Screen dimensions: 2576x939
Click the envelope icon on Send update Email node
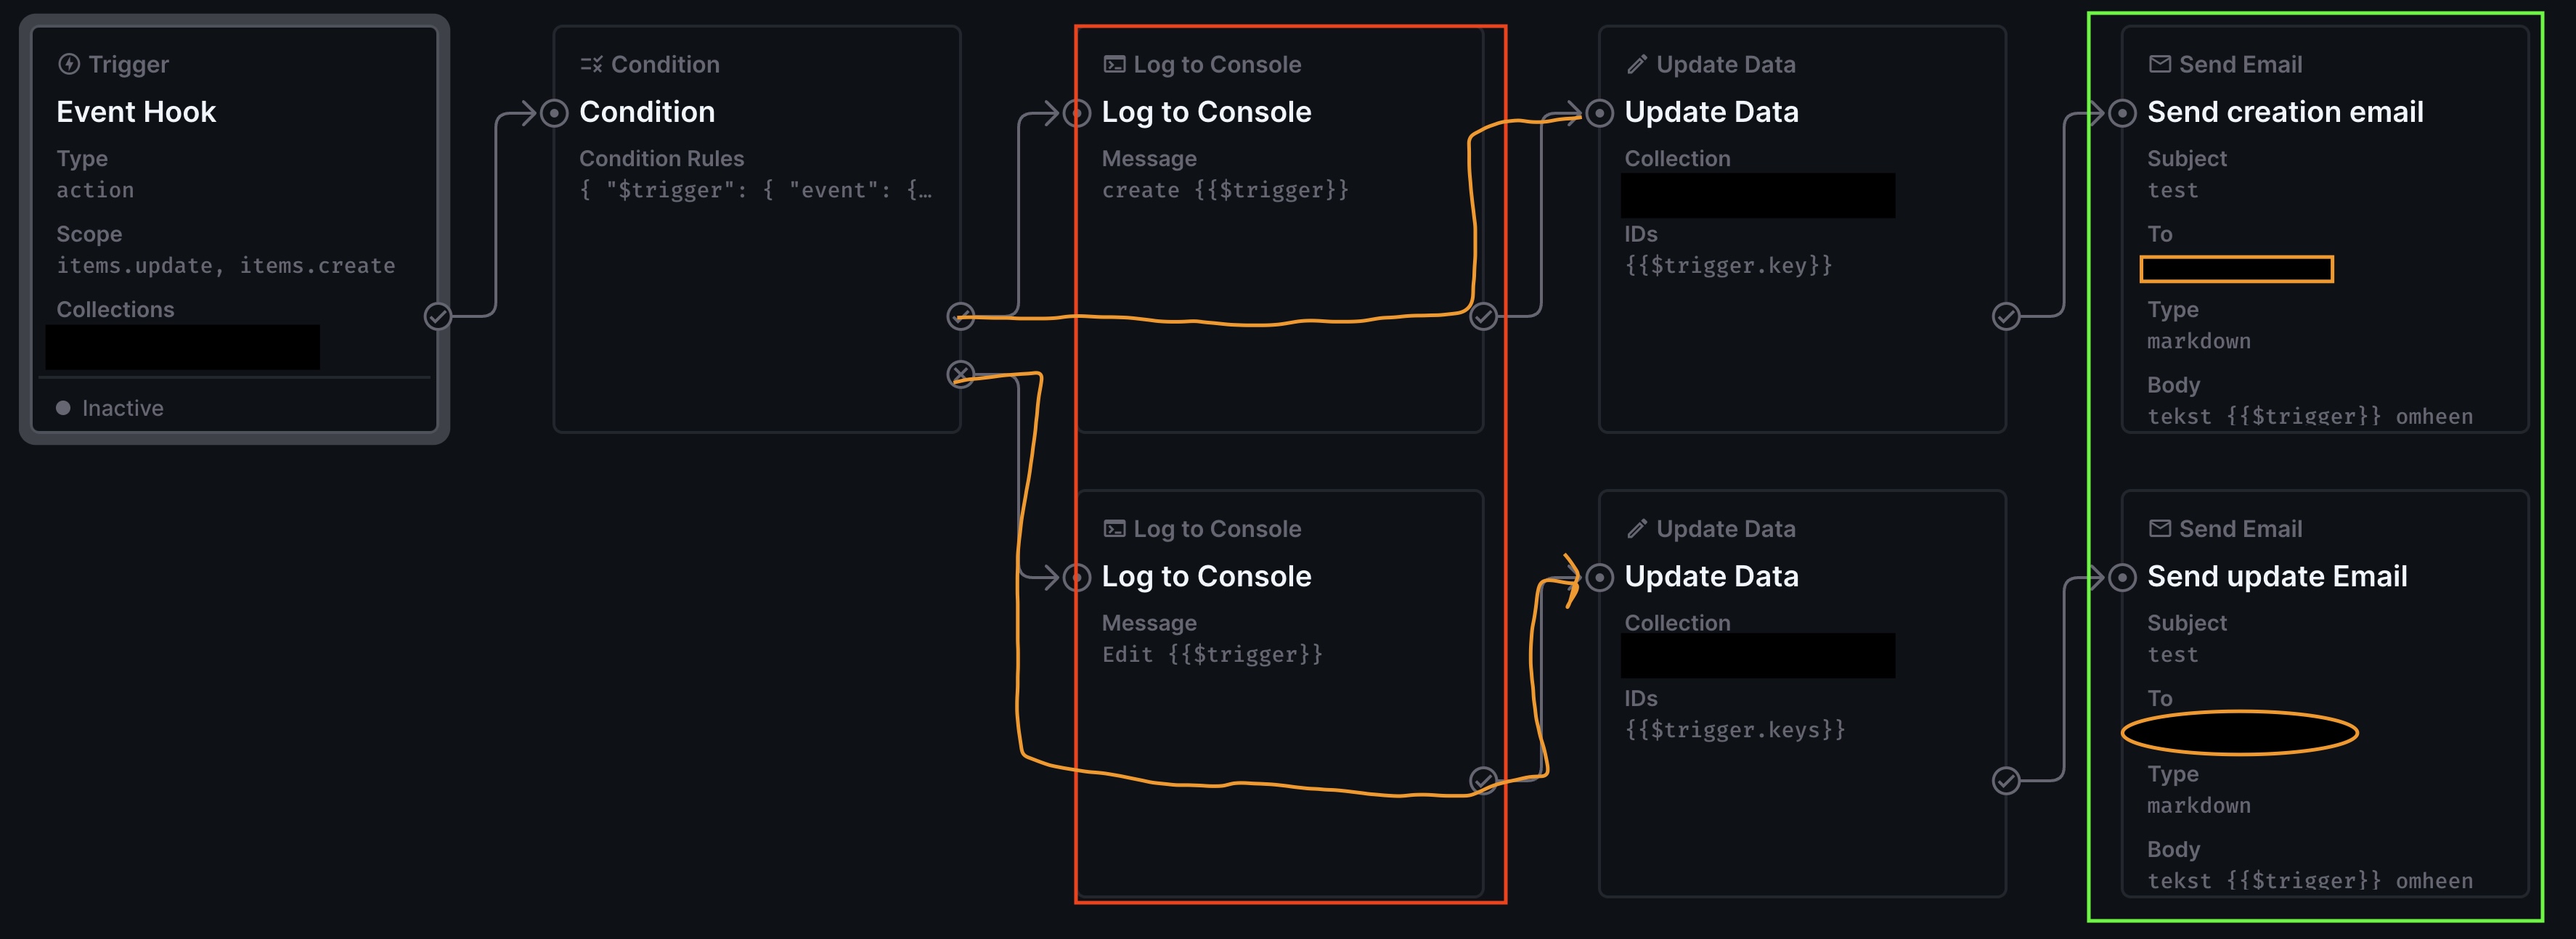2158,528
